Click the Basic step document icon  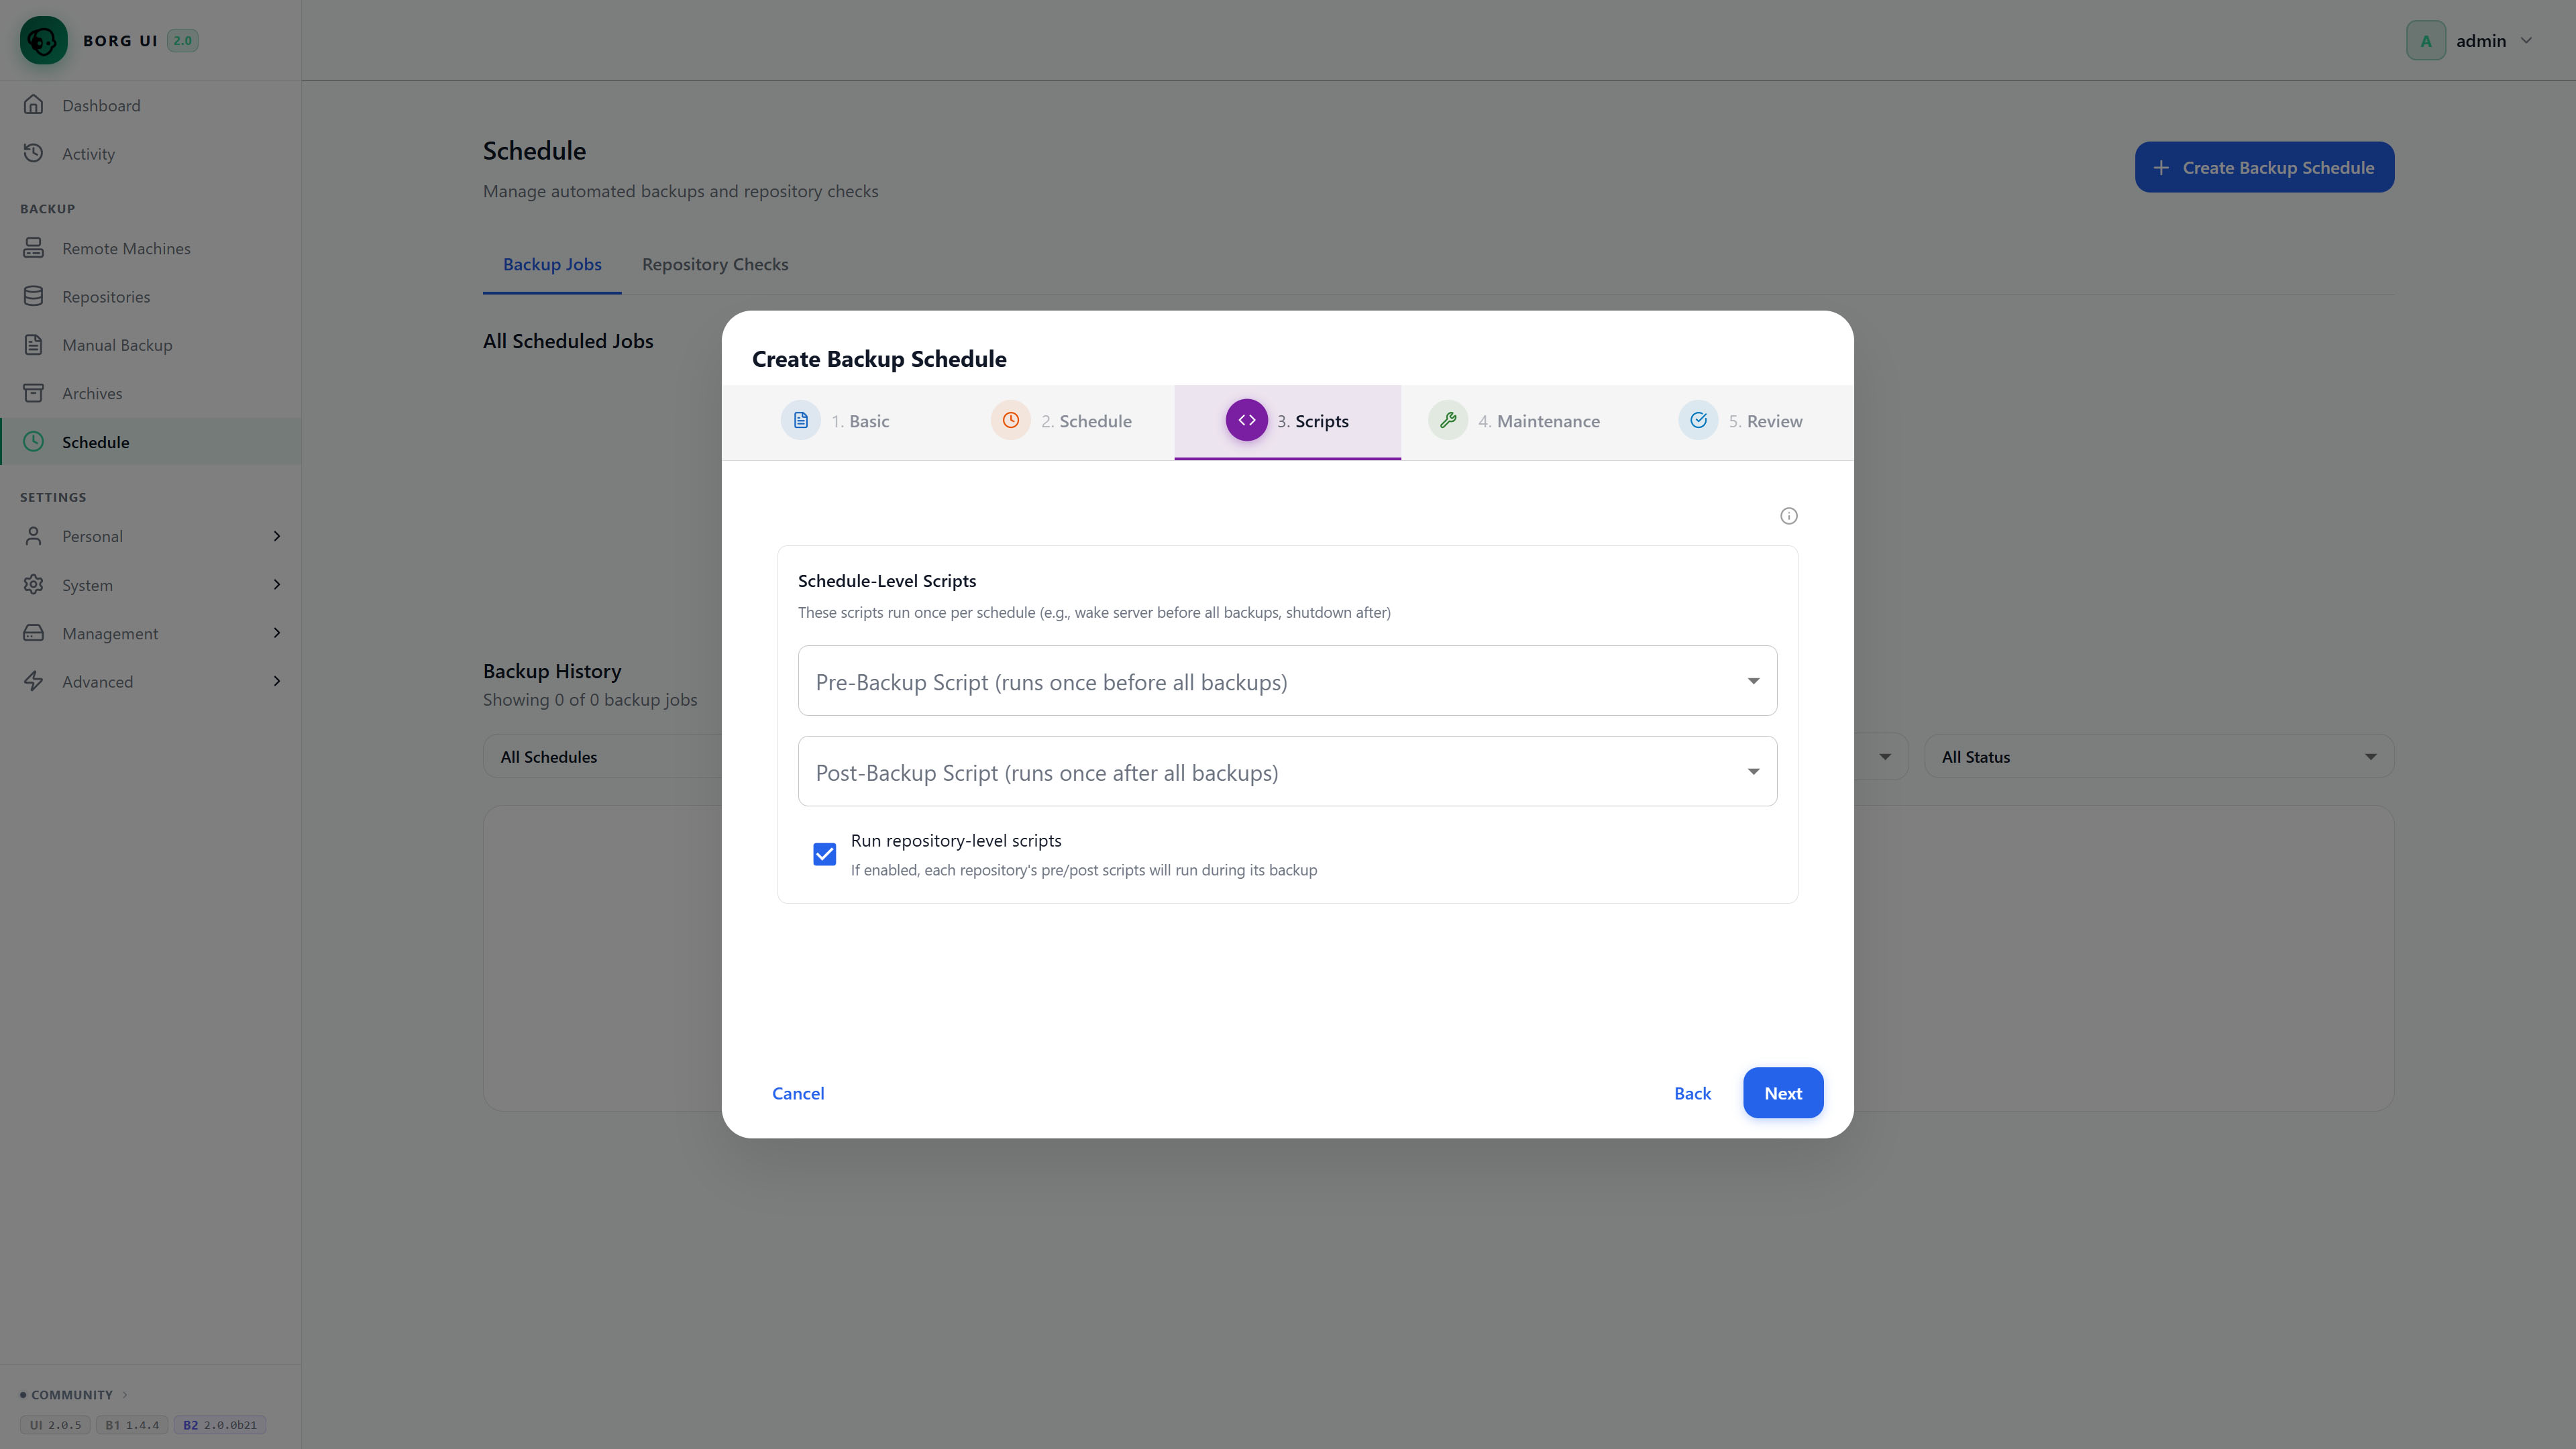tap(800, 420)
